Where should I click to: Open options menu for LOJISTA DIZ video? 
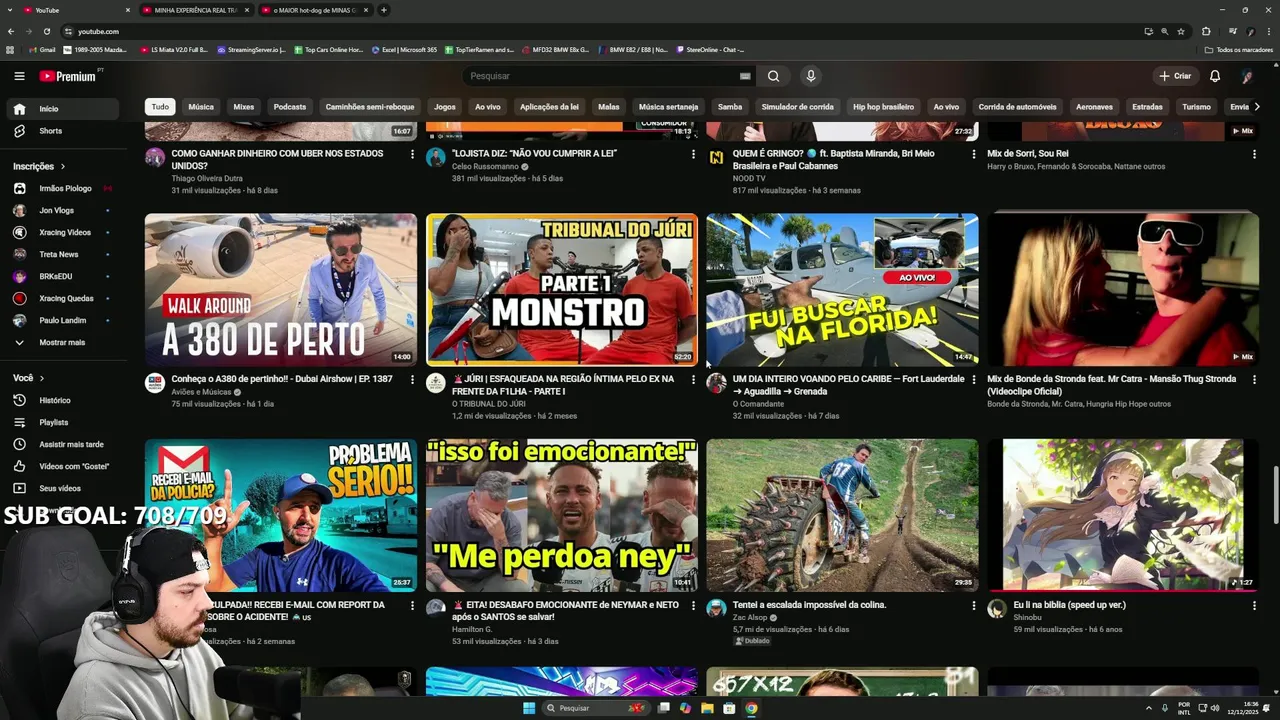[693, 154]
